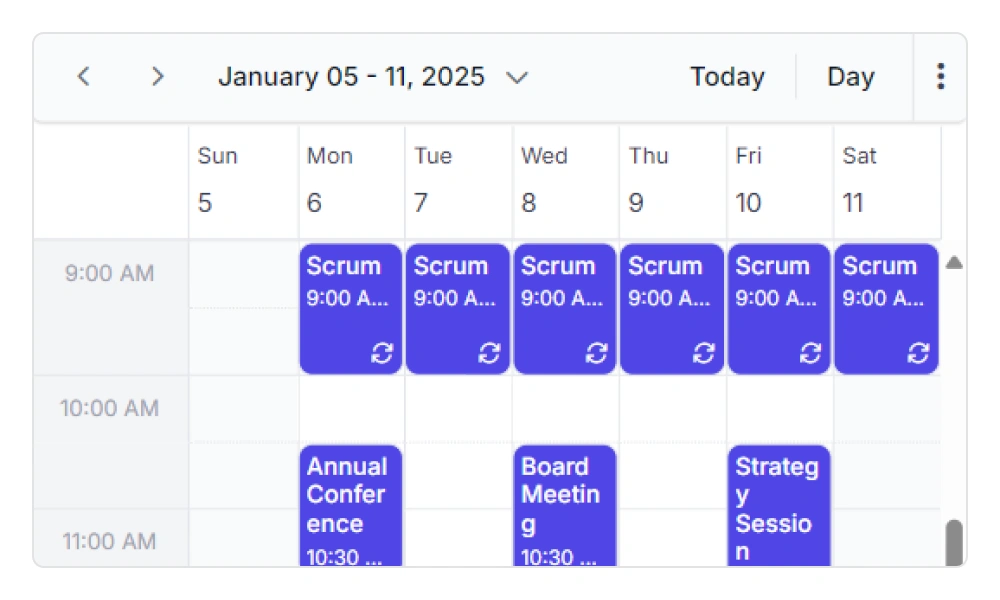Open the Annual Conference event

350,500
